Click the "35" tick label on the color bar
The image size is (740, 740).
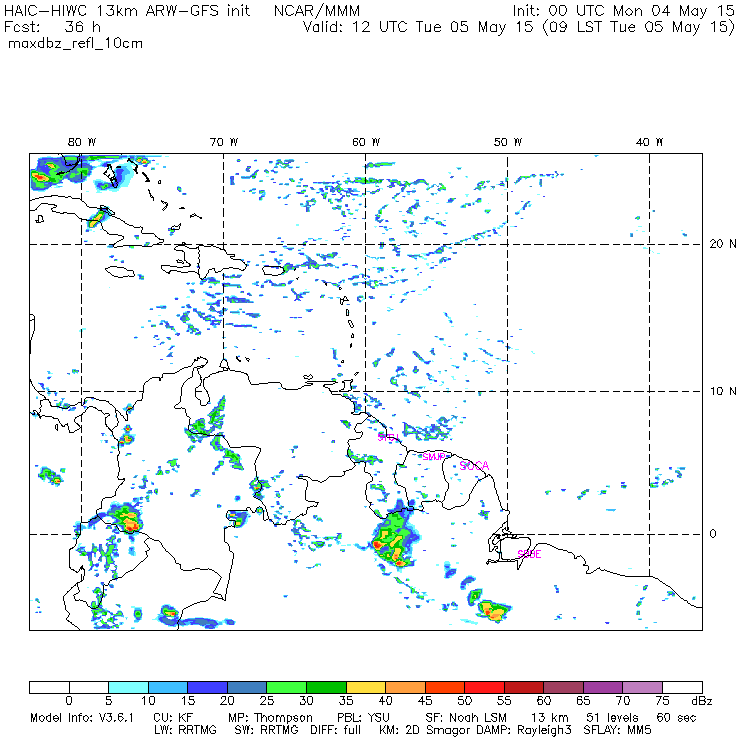pyautogui.click(x=346, y=701)
